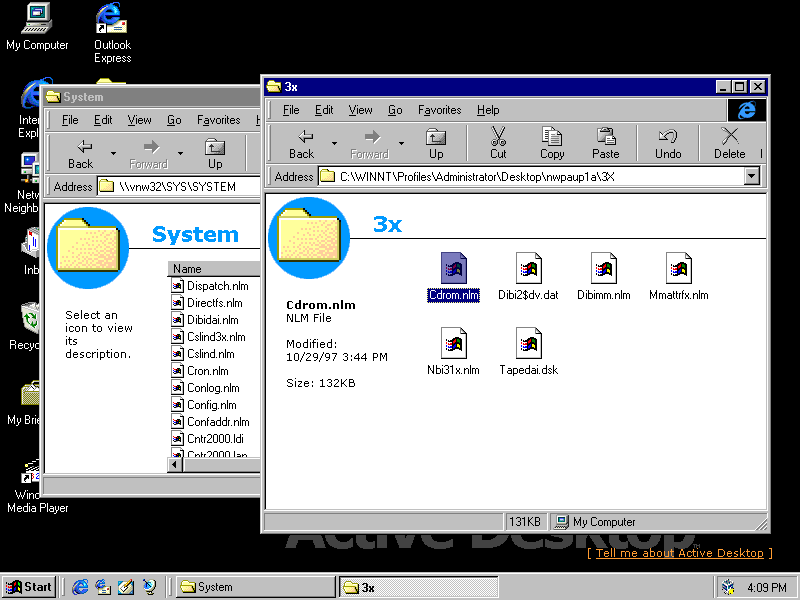Viewport: 800px width, 600px height.
Task: Open the Edit menu in System window
Action: tap(103, 120)
